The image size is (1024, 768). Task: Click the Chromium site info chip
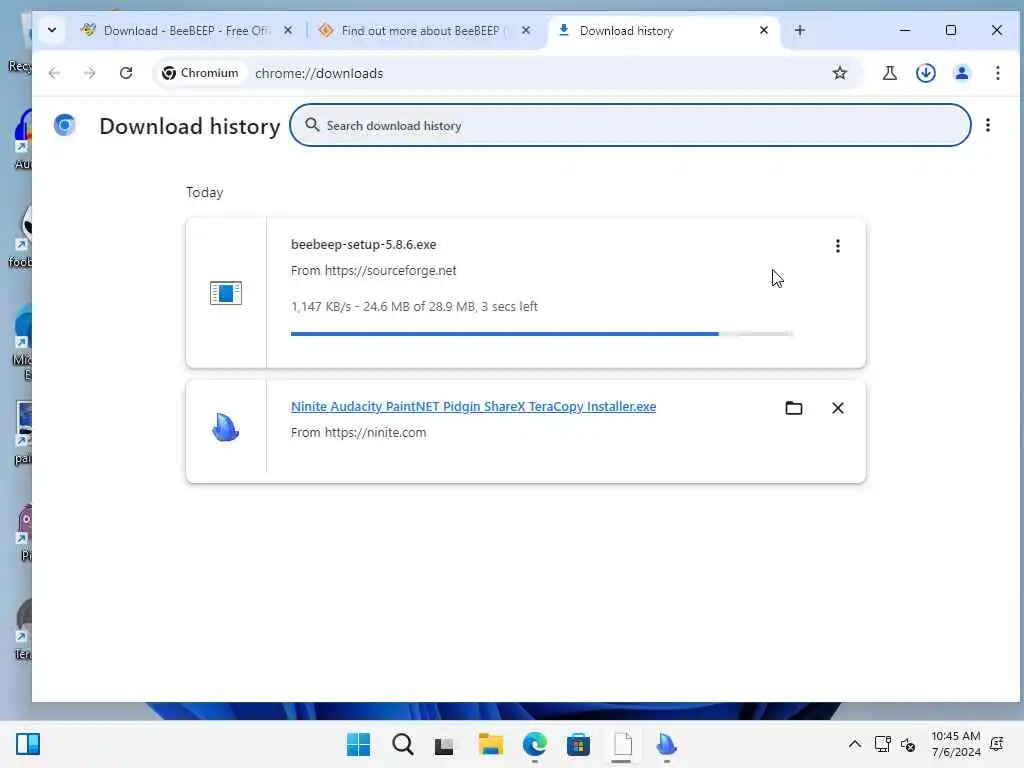[x=200, y=73]
